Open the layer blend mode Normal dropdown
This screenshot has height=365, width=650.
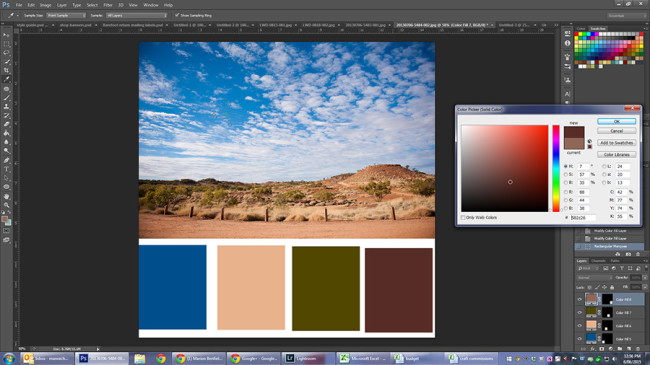click(x=595, y=278)
